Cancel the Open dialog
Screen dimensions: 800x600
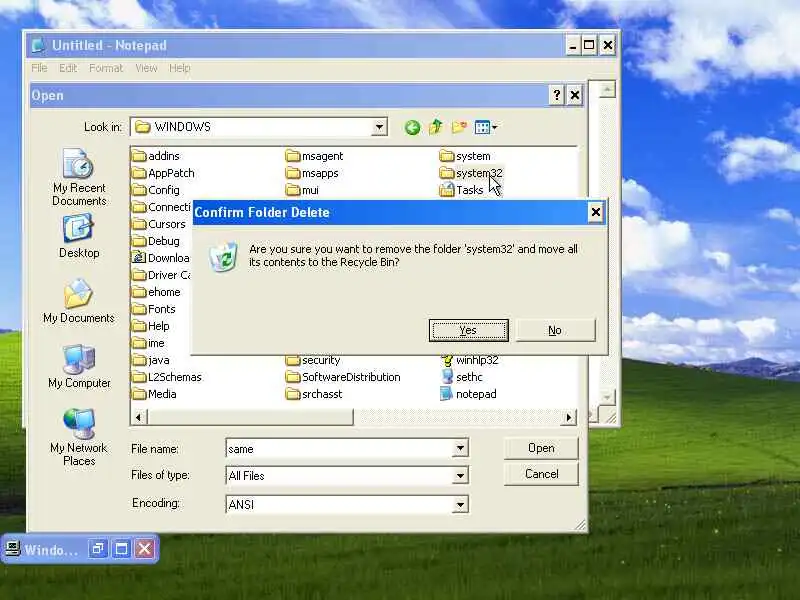(x=541, y=474)
